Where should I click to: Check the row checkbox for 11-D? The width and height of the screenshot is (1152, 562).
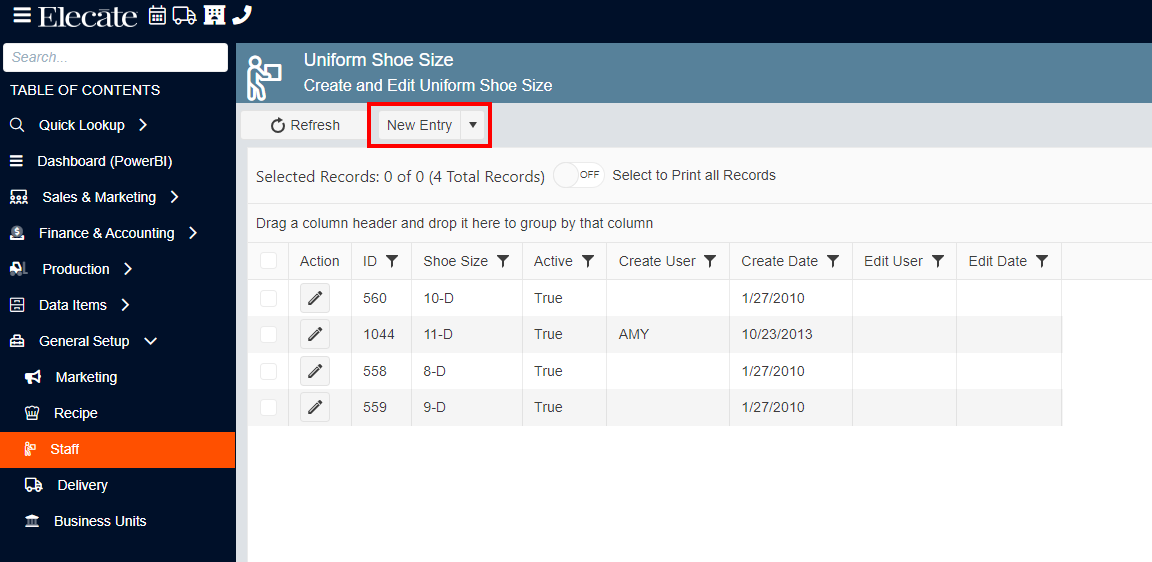click(268, 334)
